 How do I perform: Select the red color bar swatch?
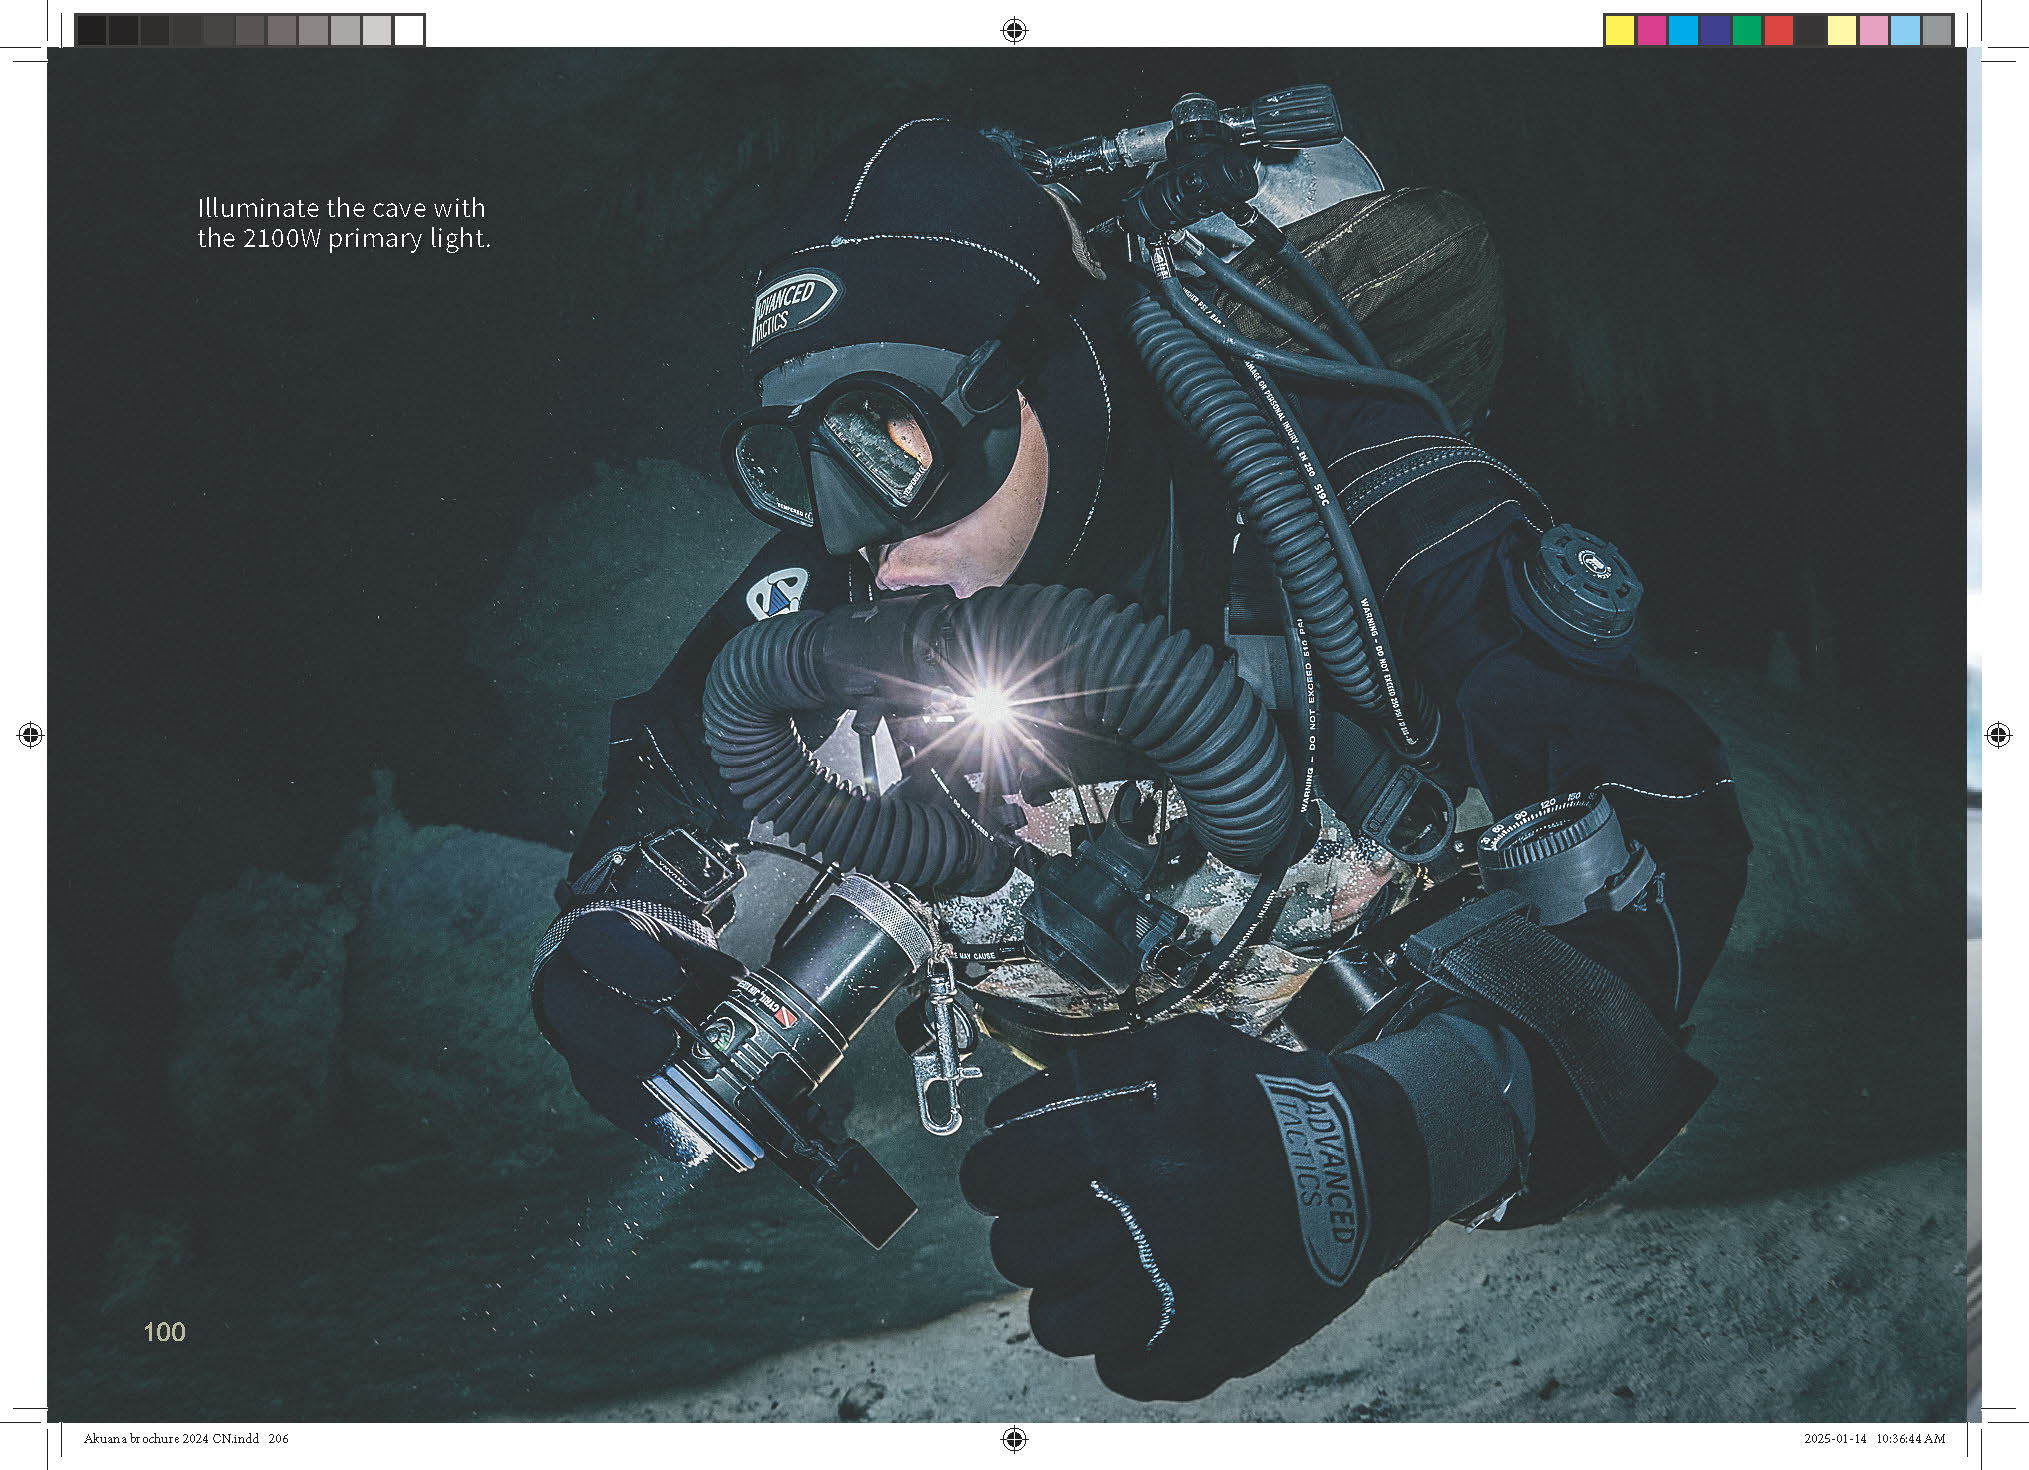[1778, 31]
